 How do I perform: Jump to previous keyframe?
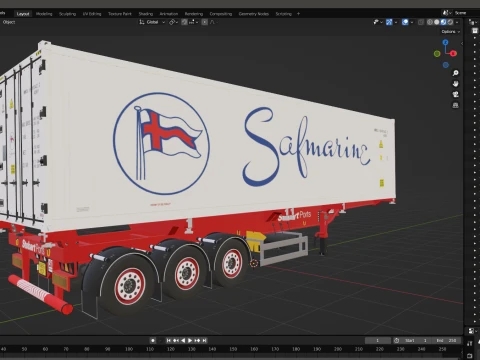click(x=176, y=340)
